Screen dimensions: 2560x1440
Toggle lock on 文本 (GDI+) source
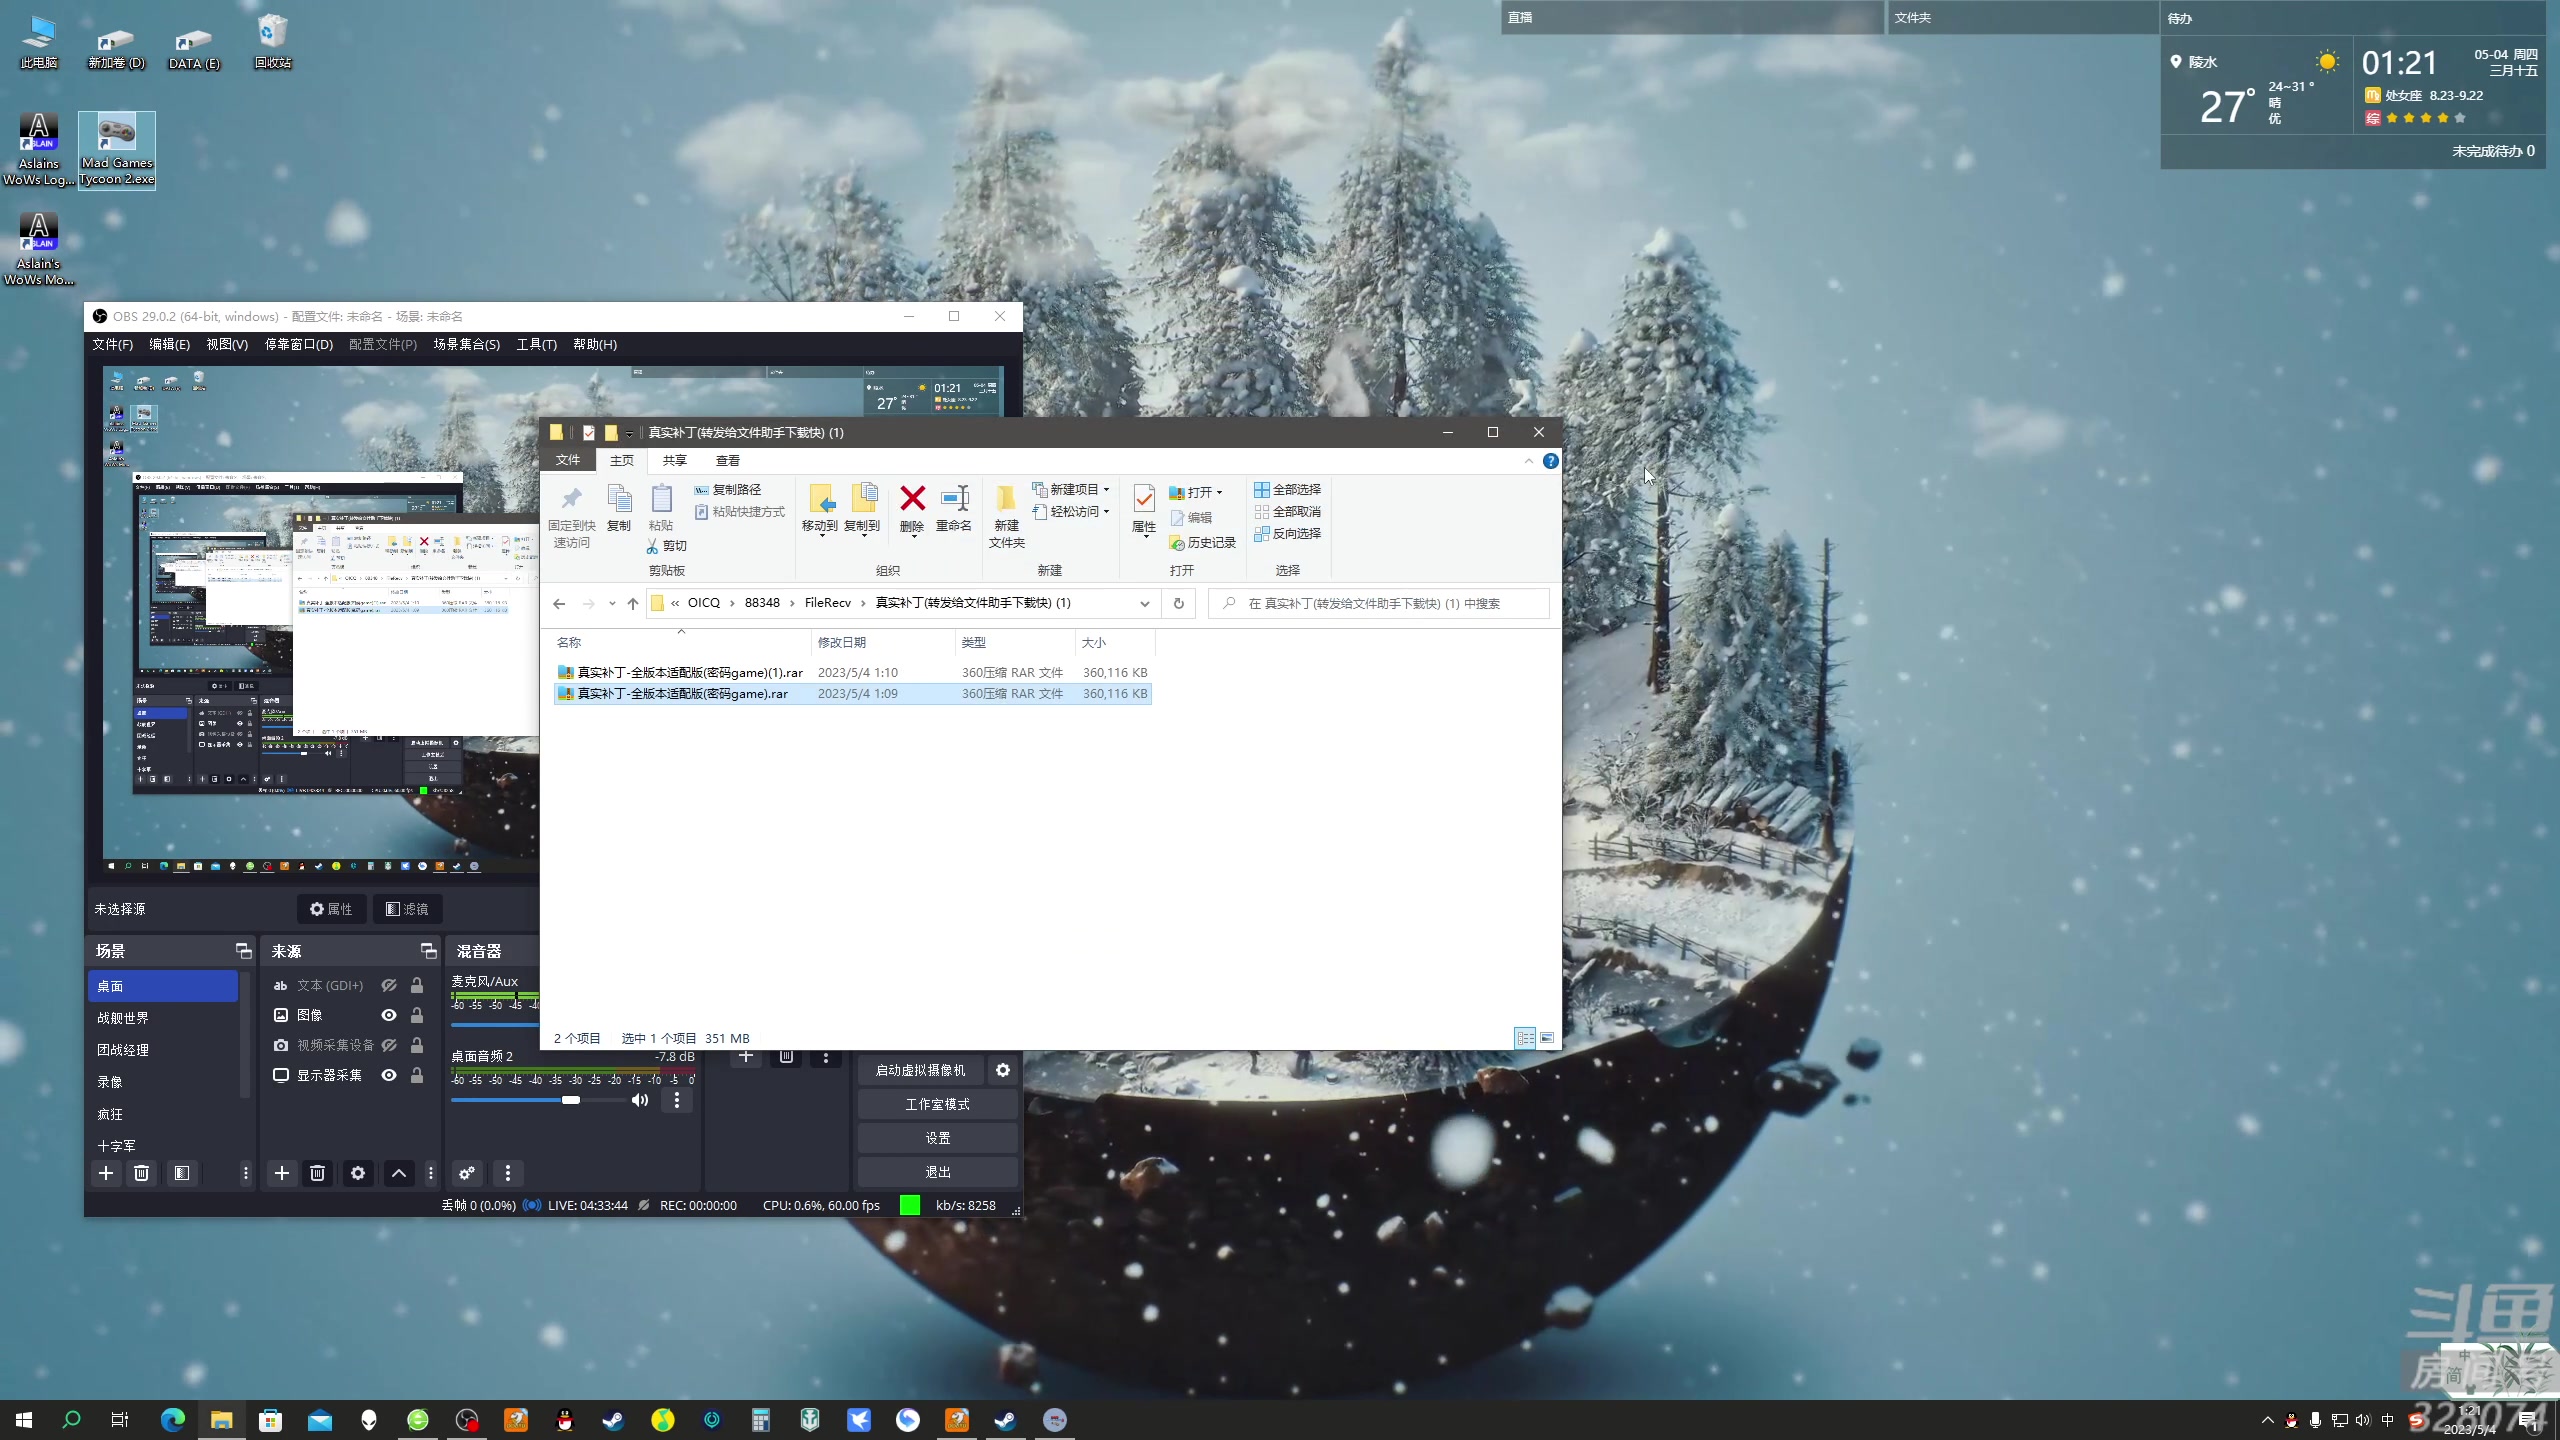pos(417,985)
